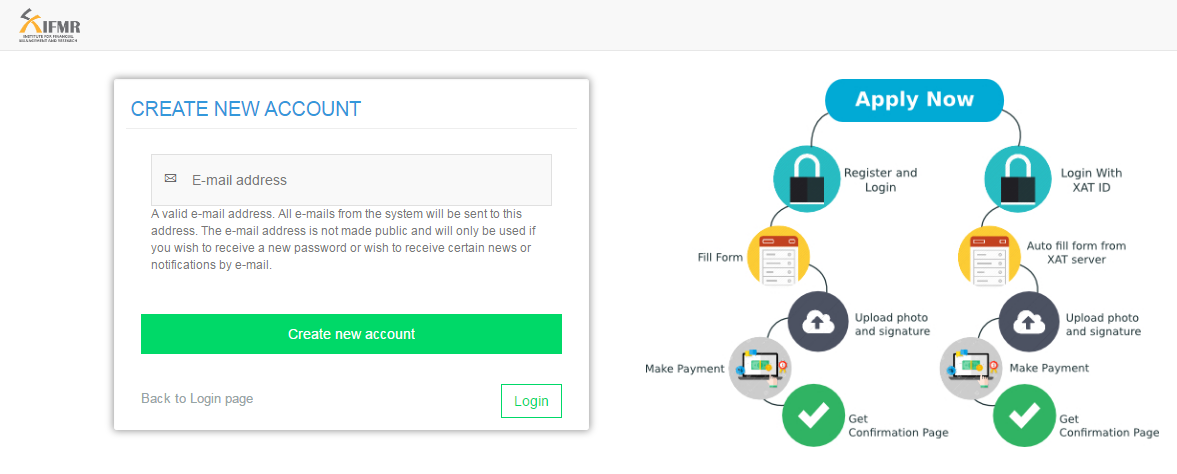Screen dimensions: 1177x474
Task: Click the right Make Payment icon
Action: pos(971,368)
